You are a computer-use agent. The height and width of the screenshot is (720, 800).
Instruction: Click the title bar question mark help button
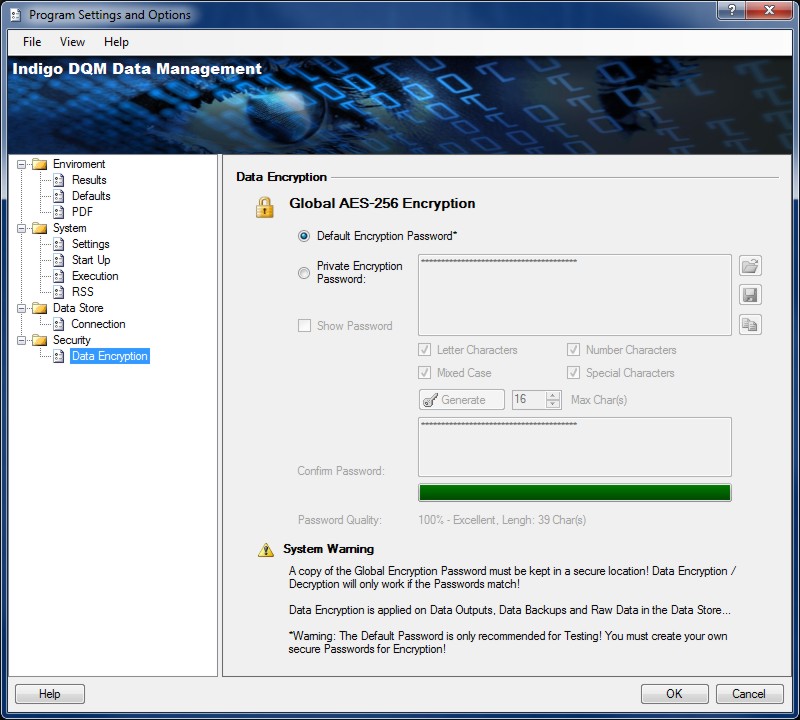(x=731, y=9)
